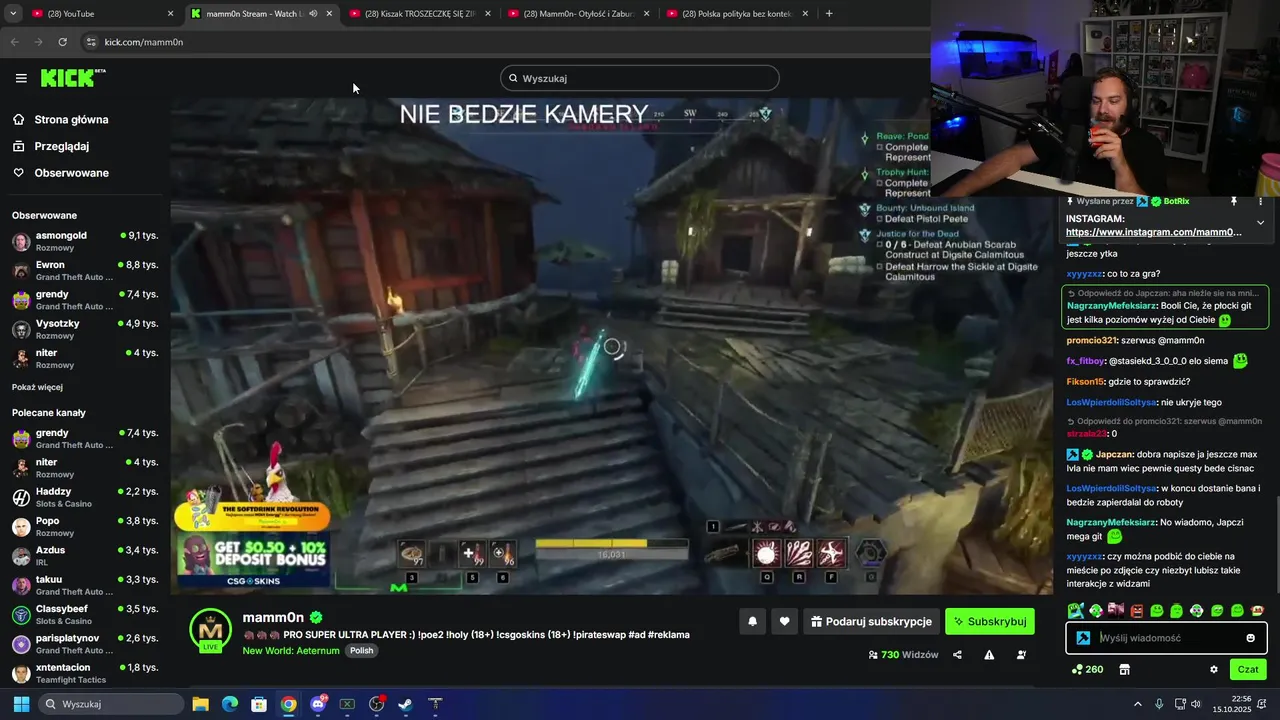
Task: Open OBS Studio from taskbar
Action: click(x=376, y=704)
